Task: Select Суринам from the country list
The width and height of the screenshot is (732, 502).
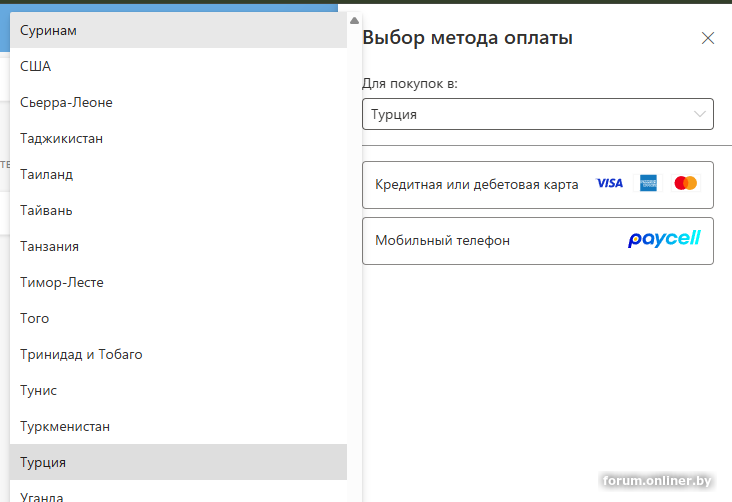Action: tap(178, 30)
